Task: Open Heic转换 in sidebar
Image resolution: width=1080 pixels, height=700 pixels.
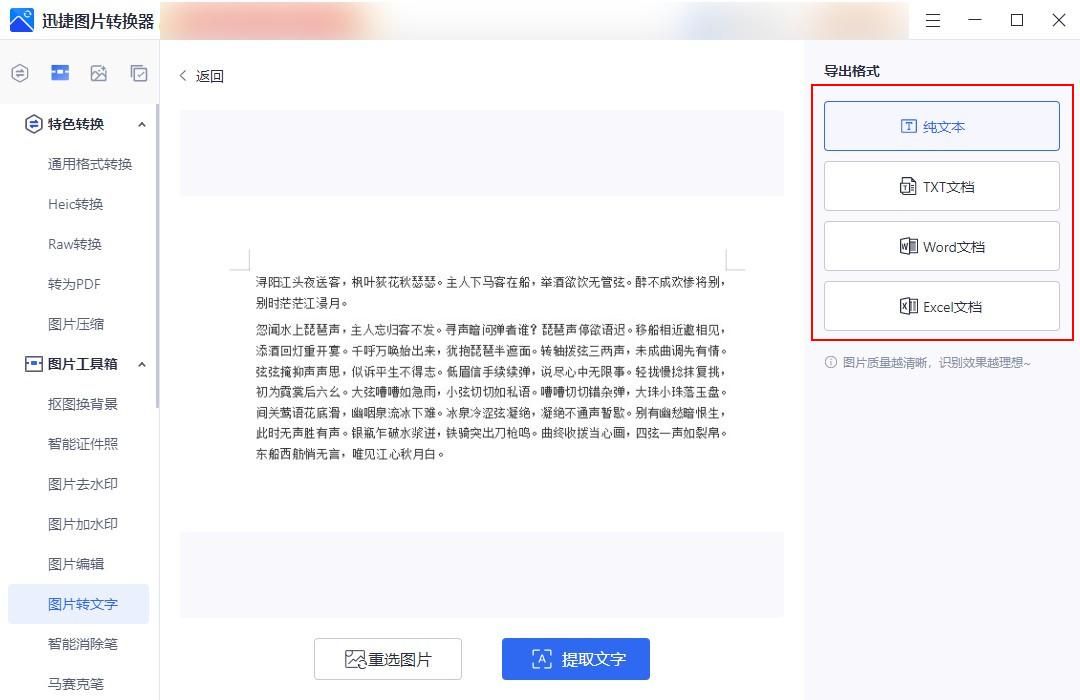Action: click(x=75, y=204)
